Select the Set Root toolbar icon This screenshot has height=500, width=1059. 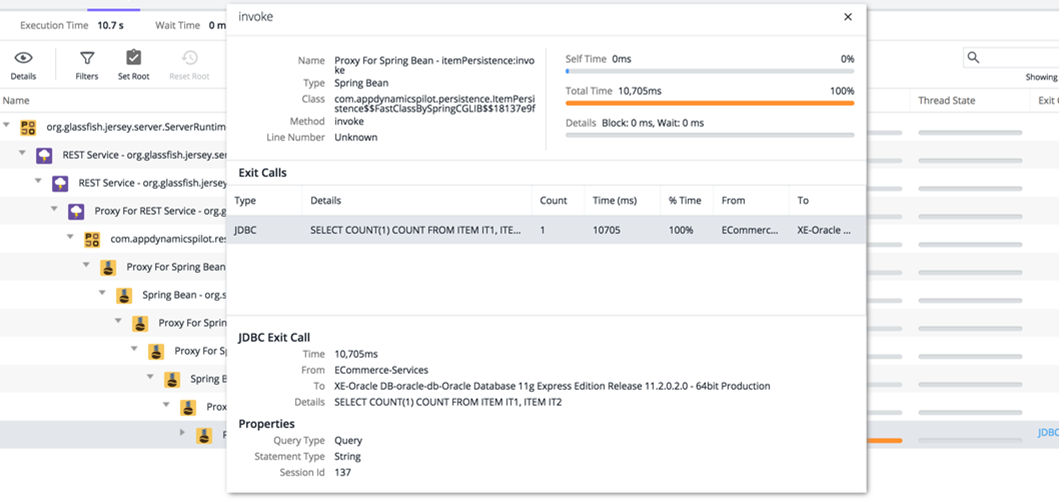(134, 58)
